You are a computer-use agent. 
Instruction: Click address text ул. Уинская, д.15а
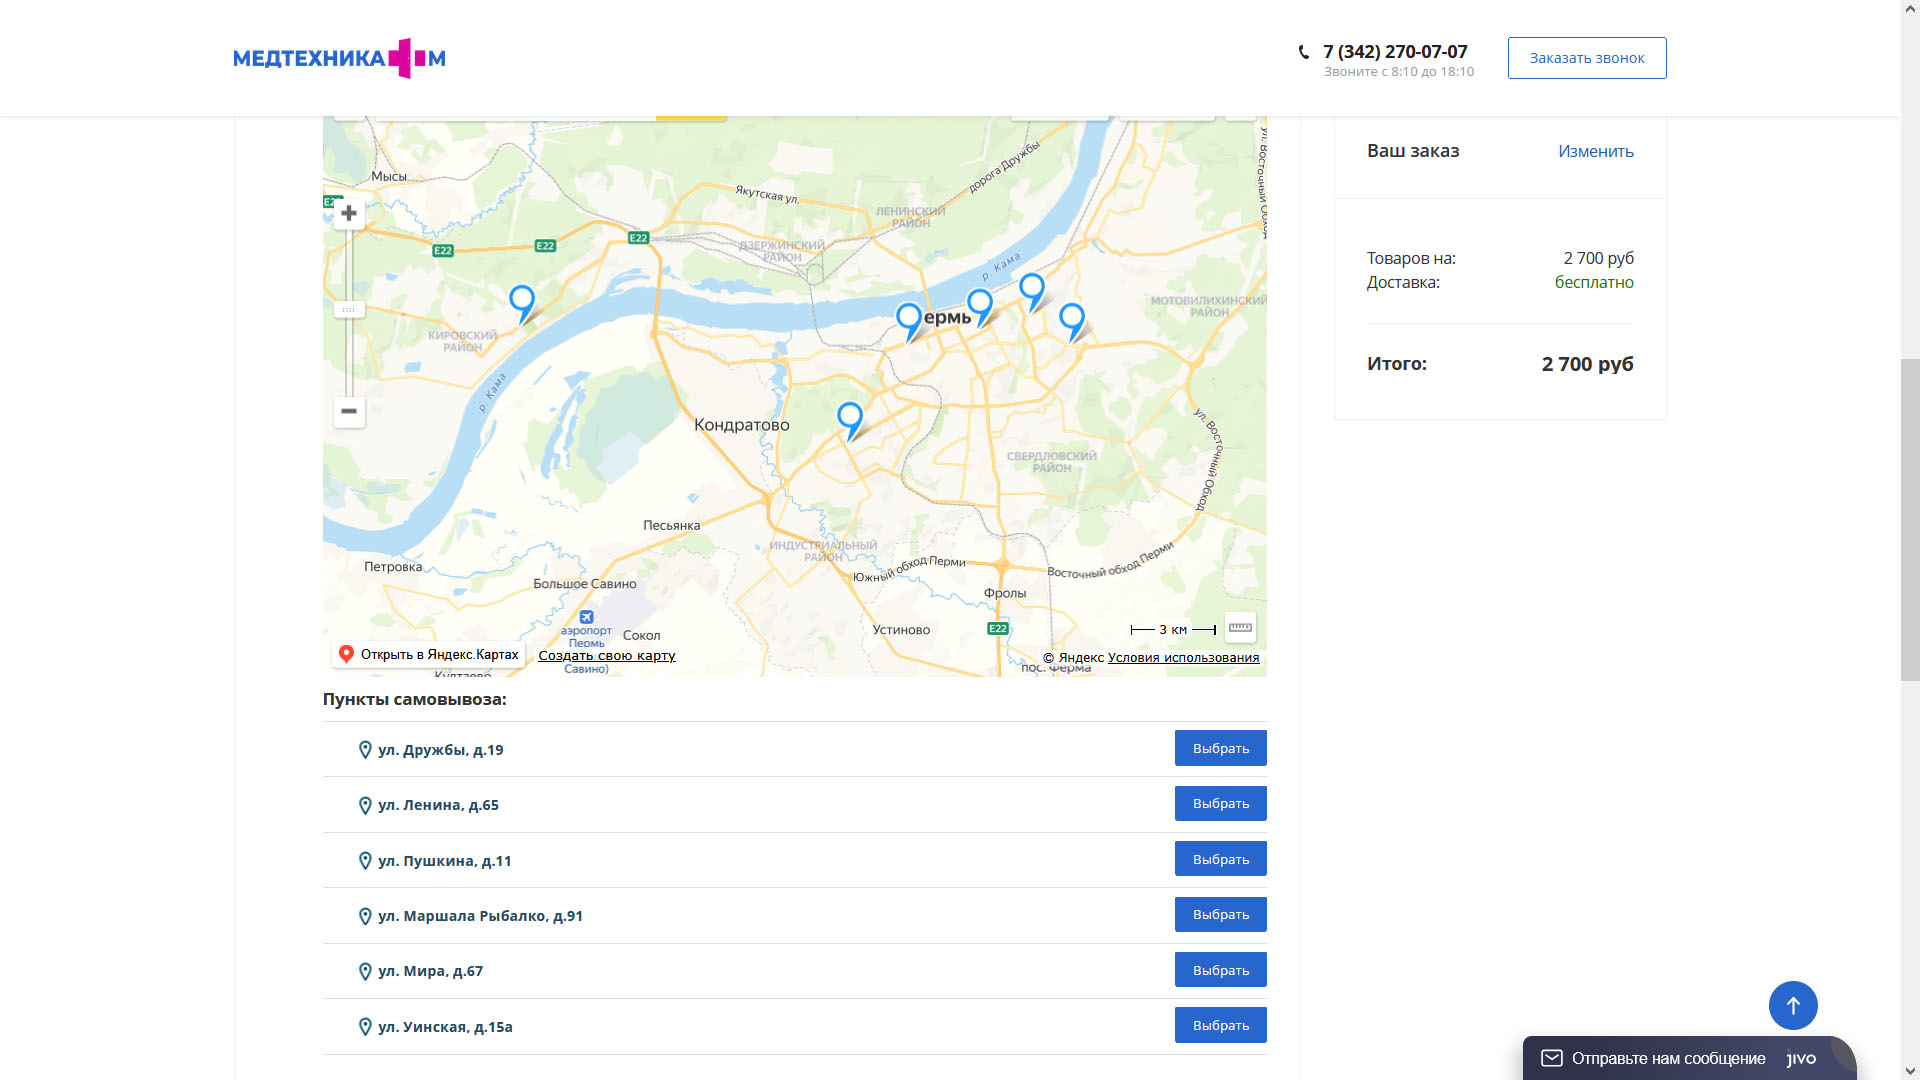pos(445,1027)
